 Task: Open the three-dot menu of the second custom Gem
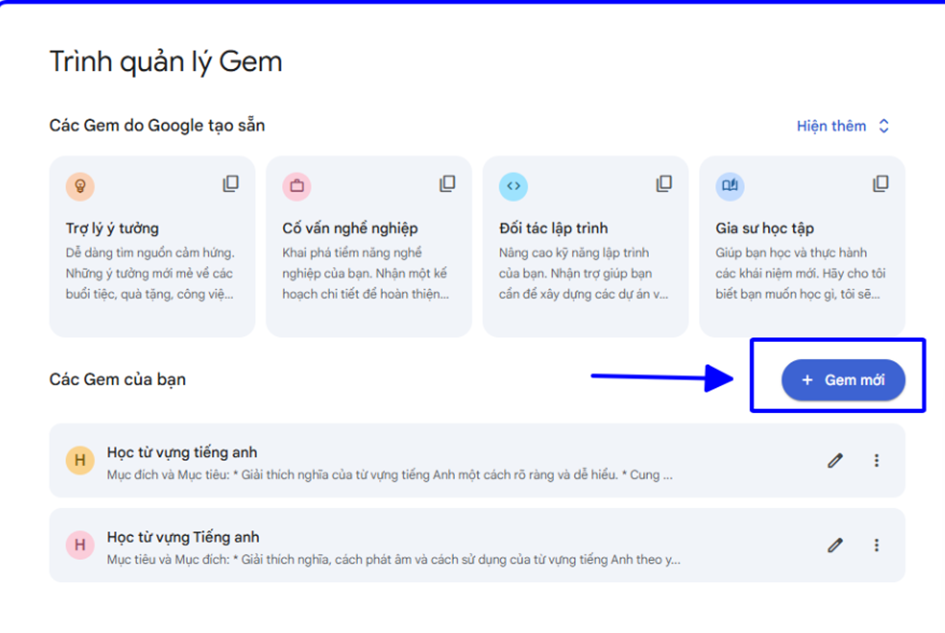click(x=877, y=545)
